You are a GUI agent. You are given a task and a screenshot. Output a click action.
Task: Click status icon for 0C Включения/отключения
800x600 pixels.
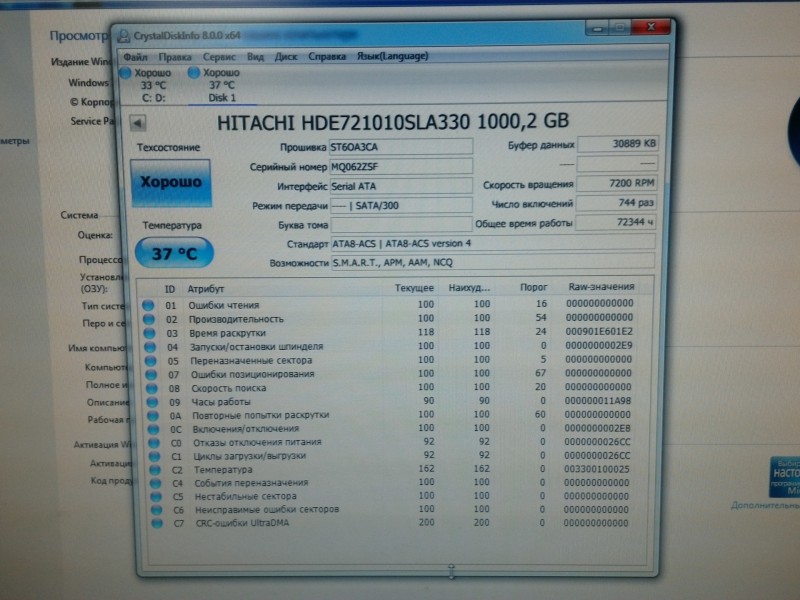pyautogui.click(x=154, y=429)
